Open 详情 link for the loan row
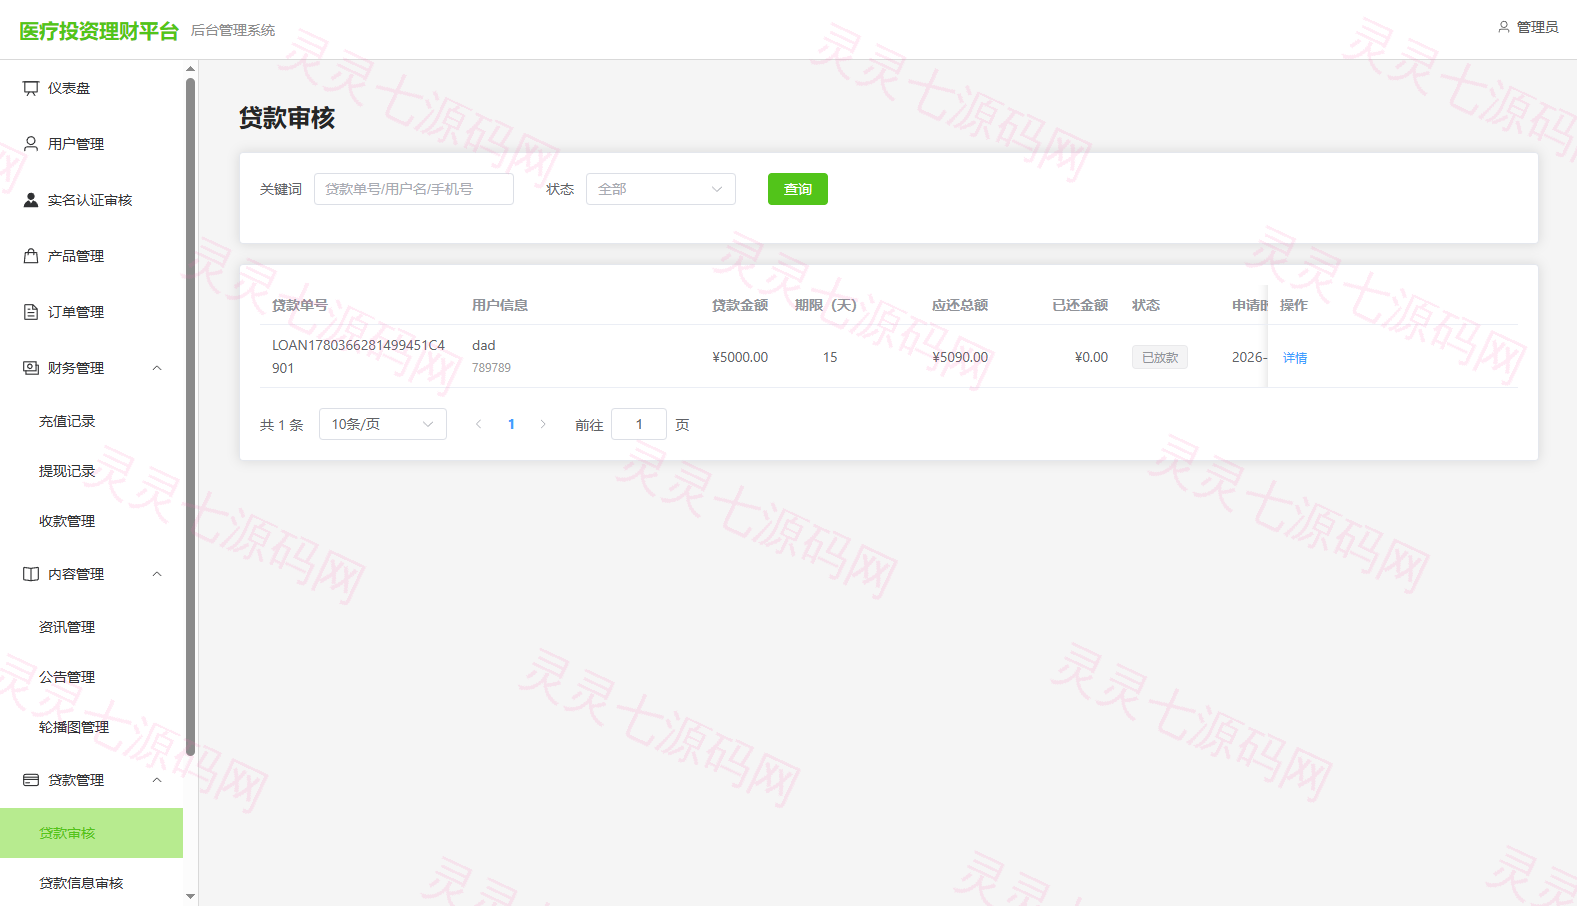 1295,358
